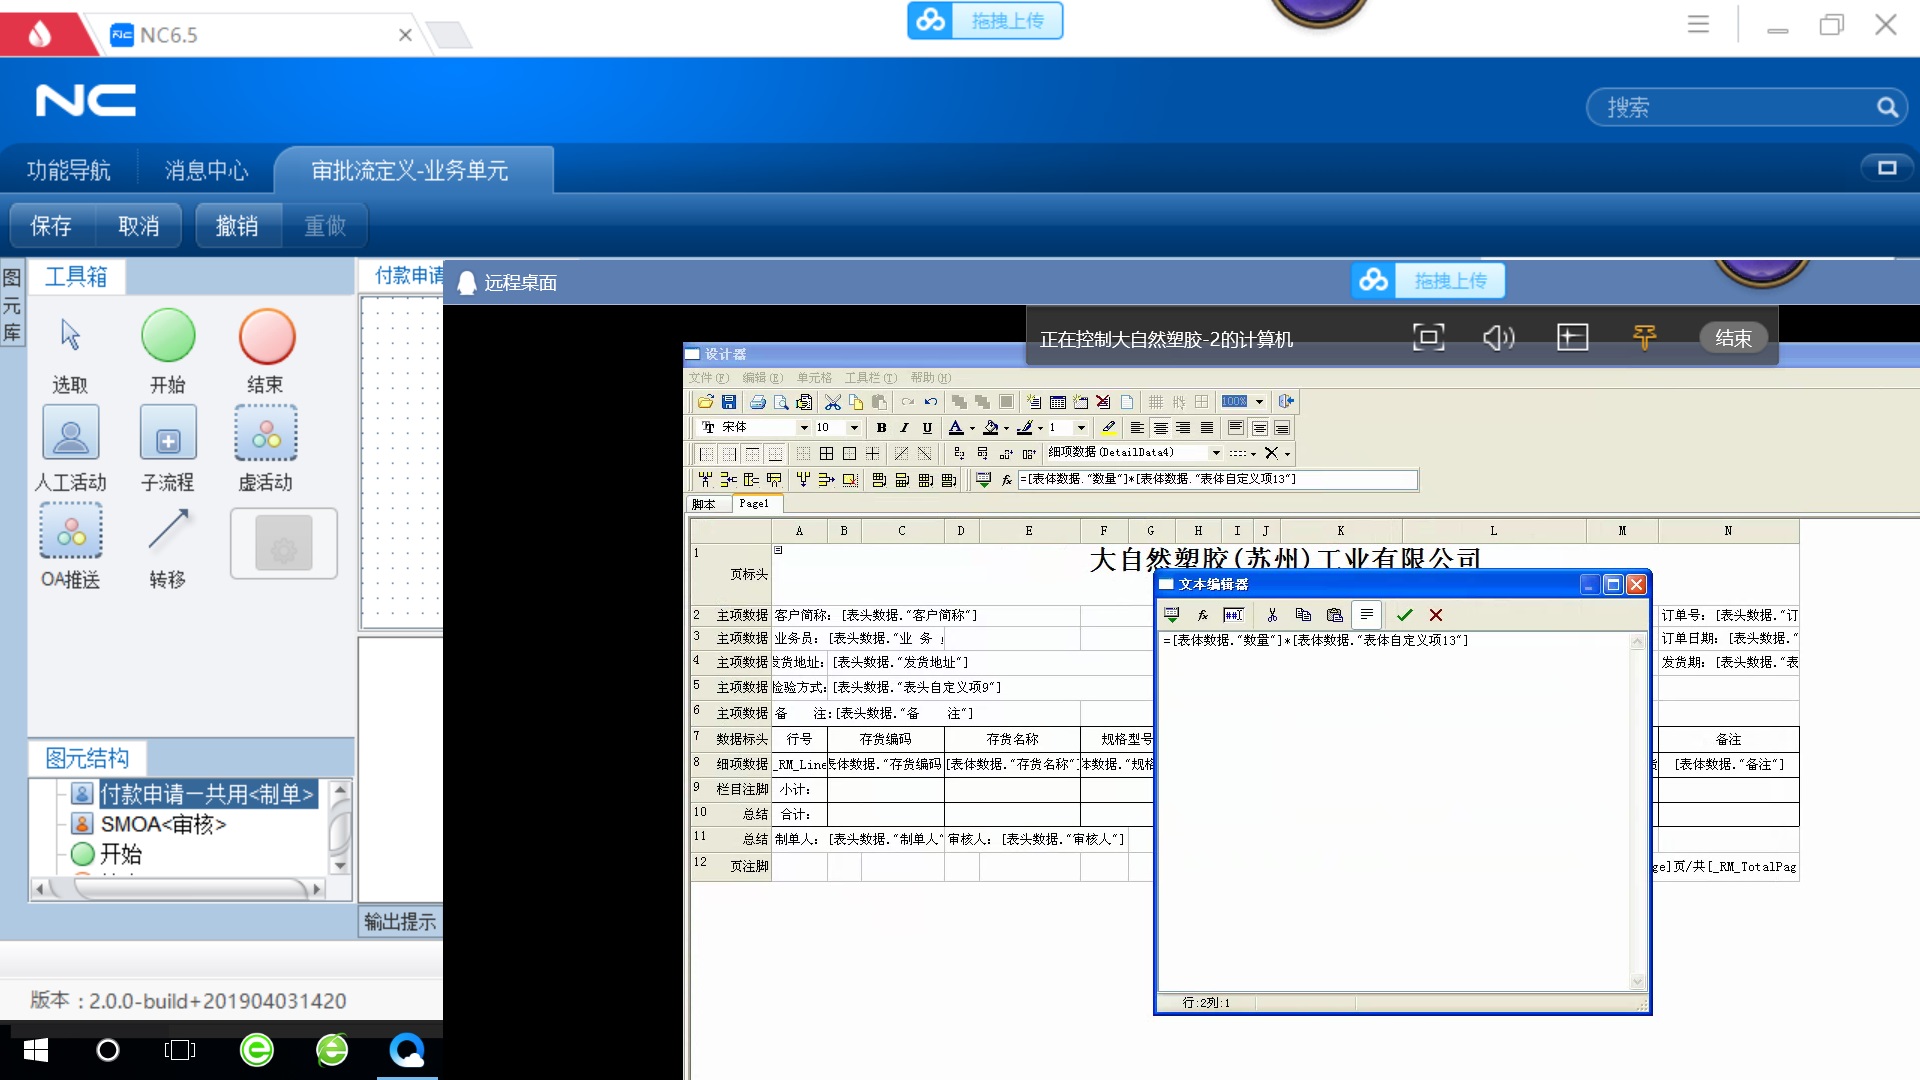Toggle center alignment in designer toolbar
The image size is (1920, 1080).
[1160, 428]
